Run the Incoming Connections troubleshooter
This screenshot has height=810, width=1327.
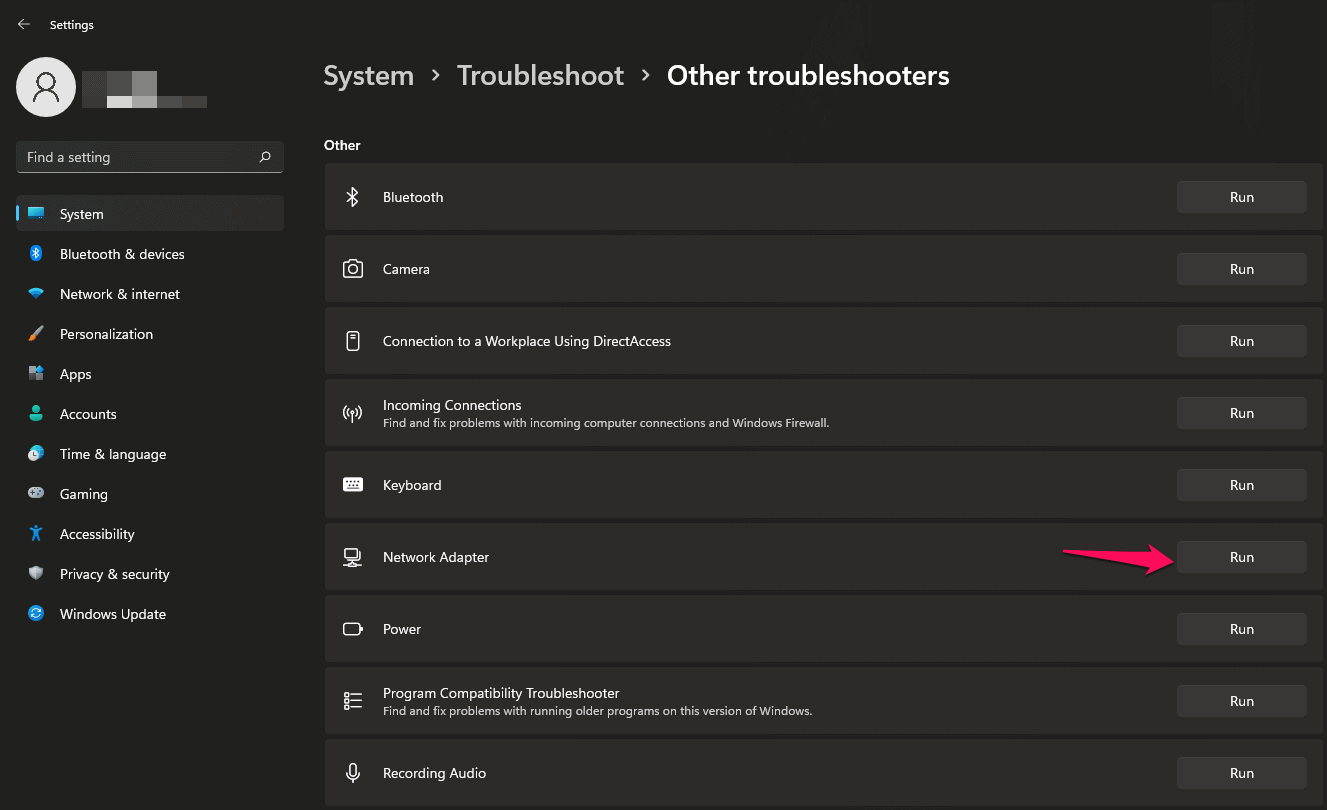tap(1241, 413)
